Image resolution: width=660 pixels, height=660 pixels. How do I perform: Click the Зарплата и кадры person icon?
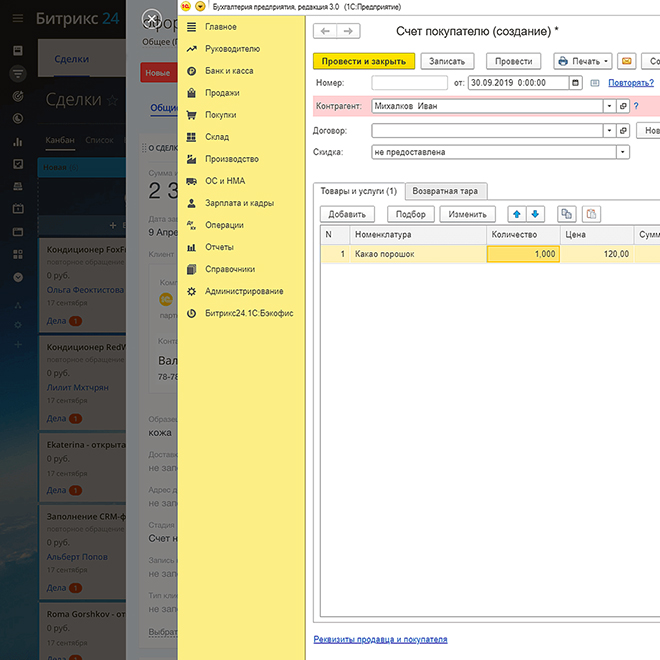[x=192, y=203]
